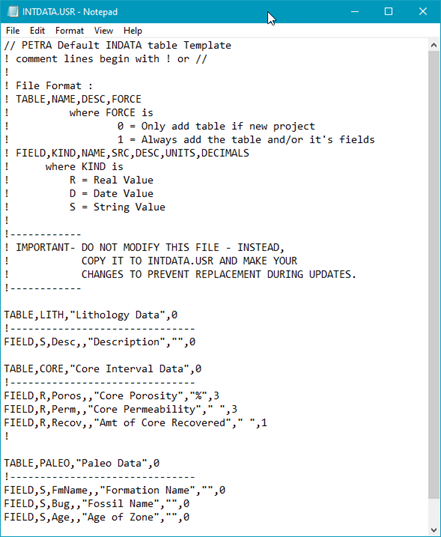Open the Edit menu
This screenshot has height=537, width=441.
[x=37, y=30]
